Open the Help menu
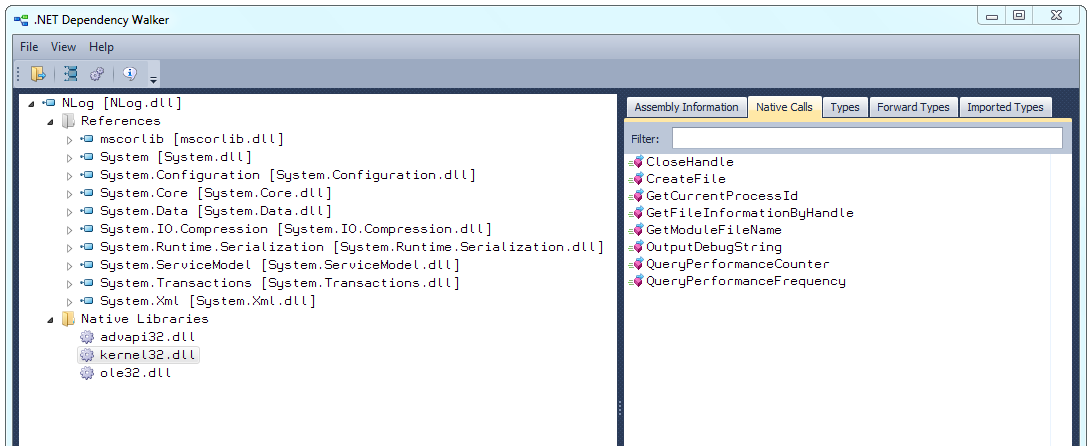The height and width of the screenshot is (446, 1091). (102, 47)
